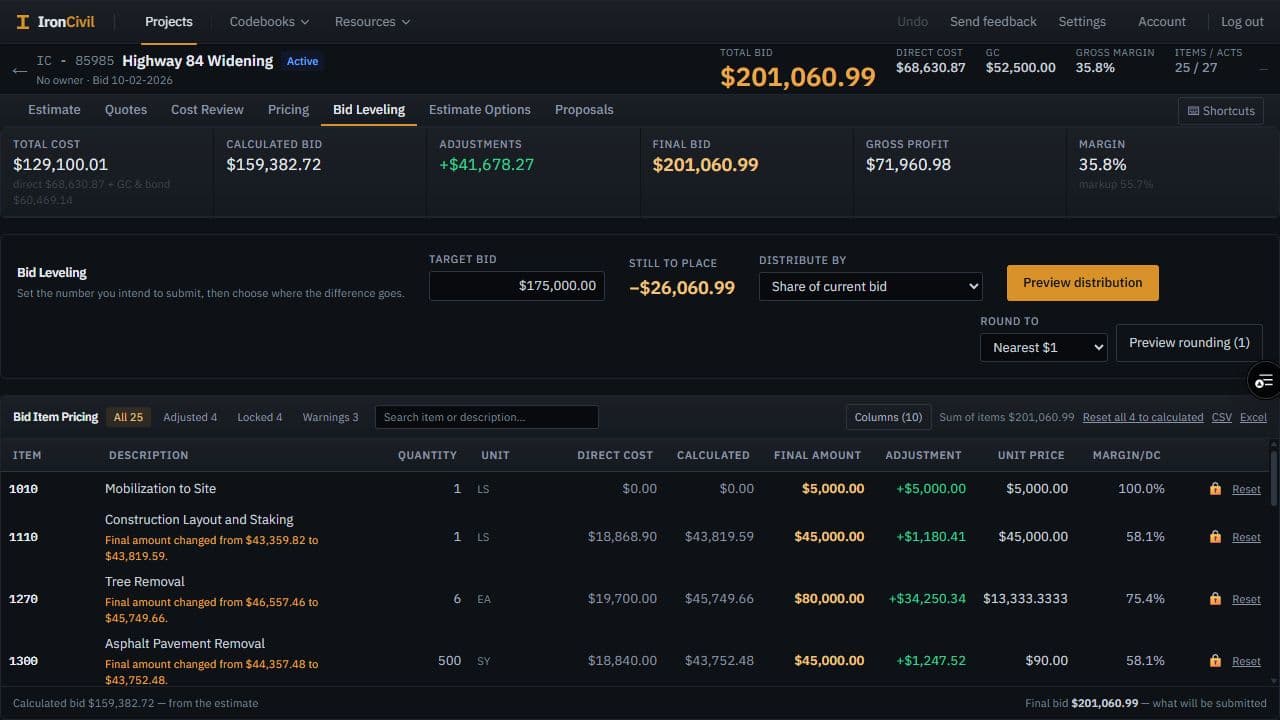Click the bid item table scrollbar

pos(1273,478)
